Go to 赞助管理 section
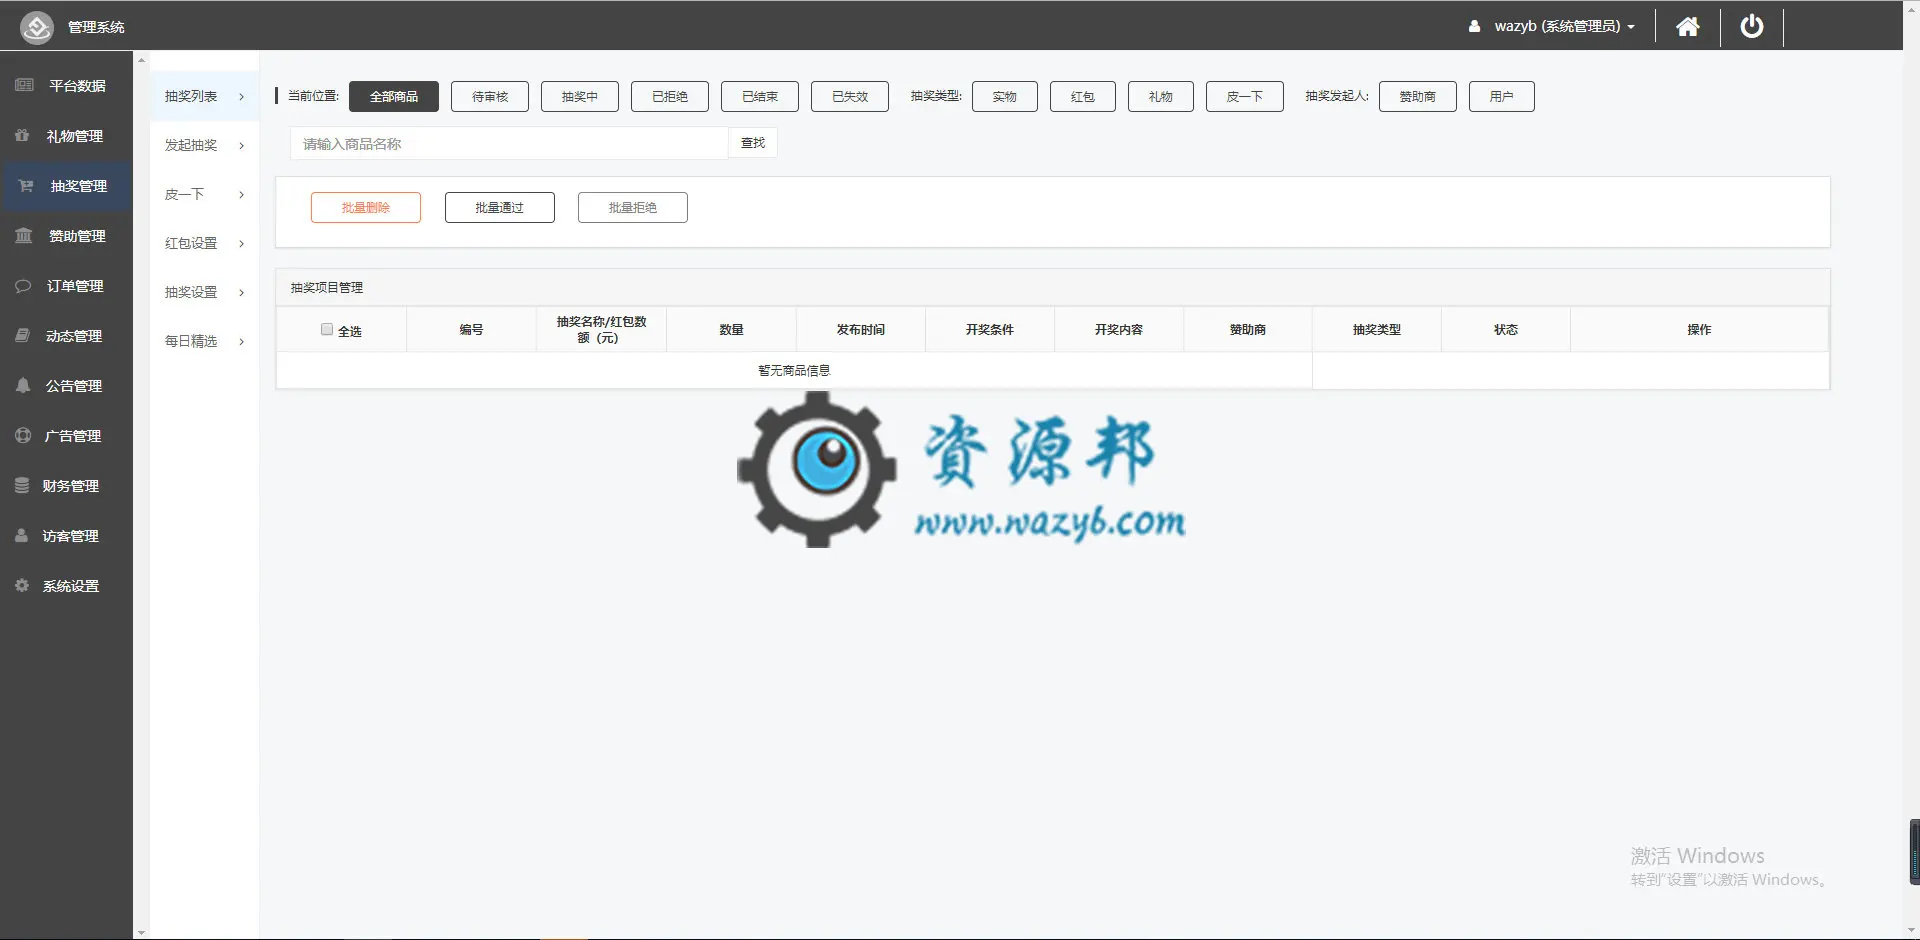Viewport: 1920px width, 940px height. point(66,236)
